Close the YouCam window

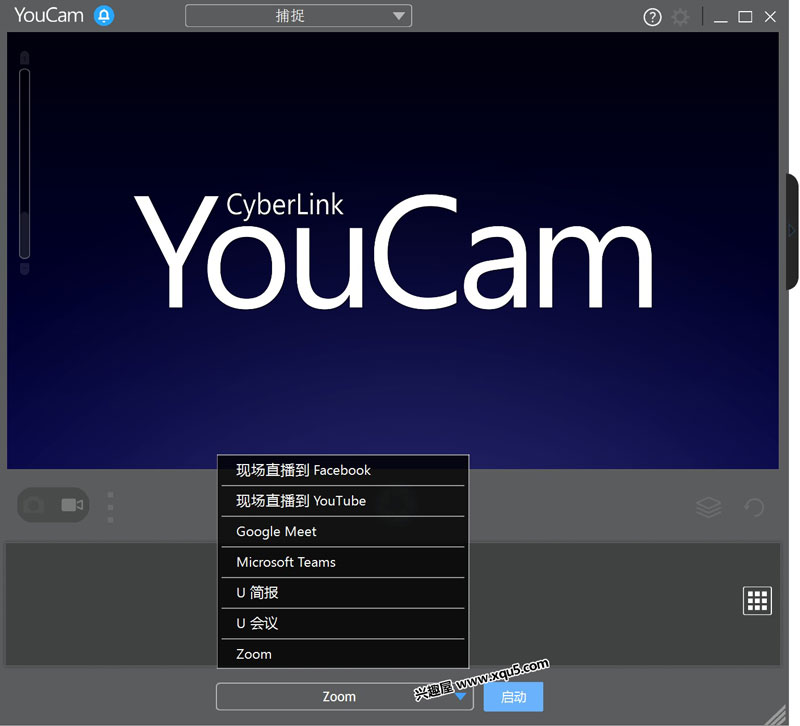(770, 17)
